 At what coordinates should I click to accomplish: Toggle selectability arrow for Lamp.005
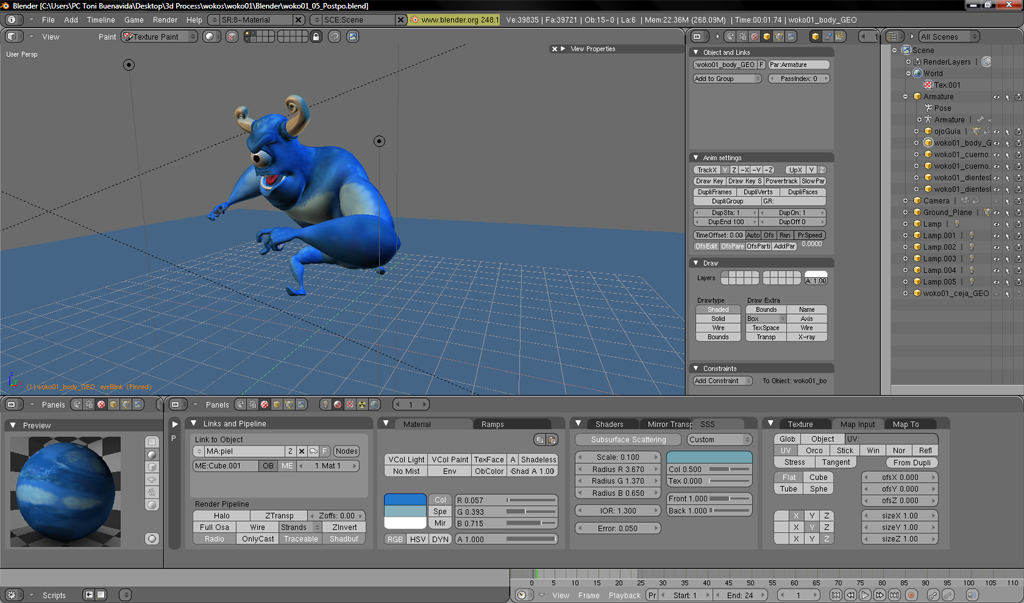1008,282
